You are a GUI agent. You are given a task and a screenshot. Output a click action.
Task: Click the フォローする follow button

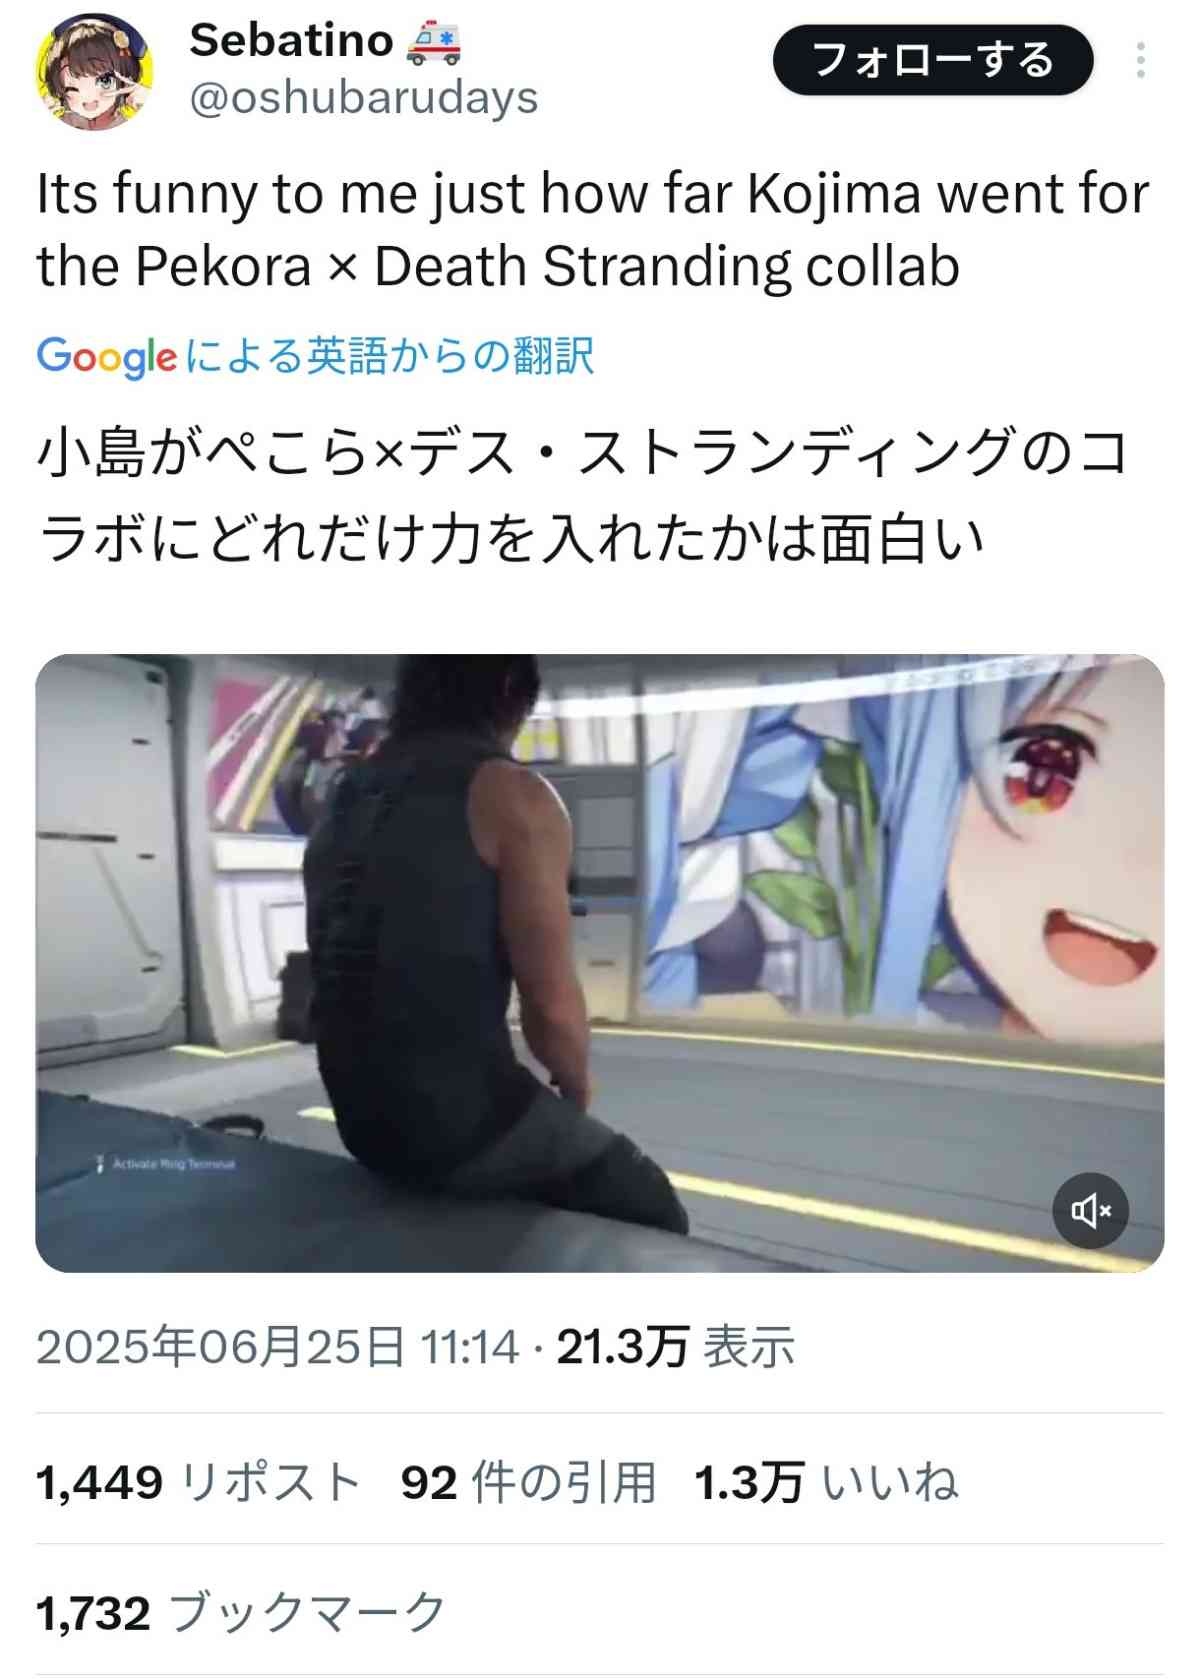coord(933,60)
